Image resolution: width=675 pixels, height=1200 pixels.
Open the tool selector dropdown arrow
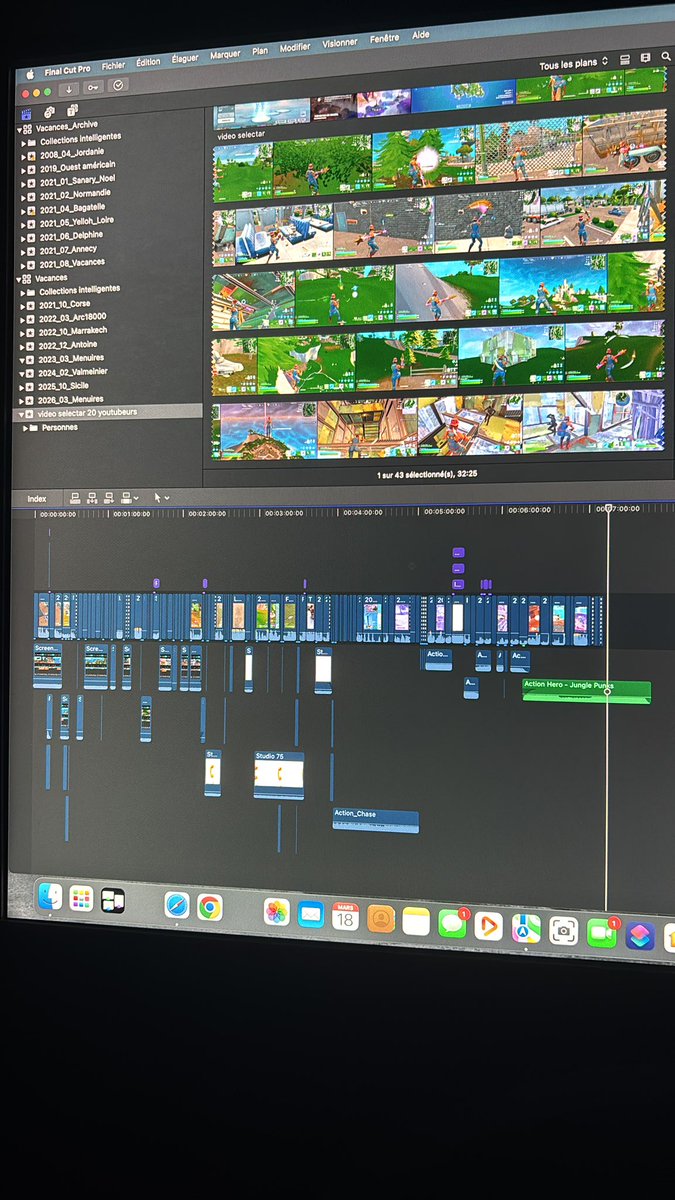point(167,497)
